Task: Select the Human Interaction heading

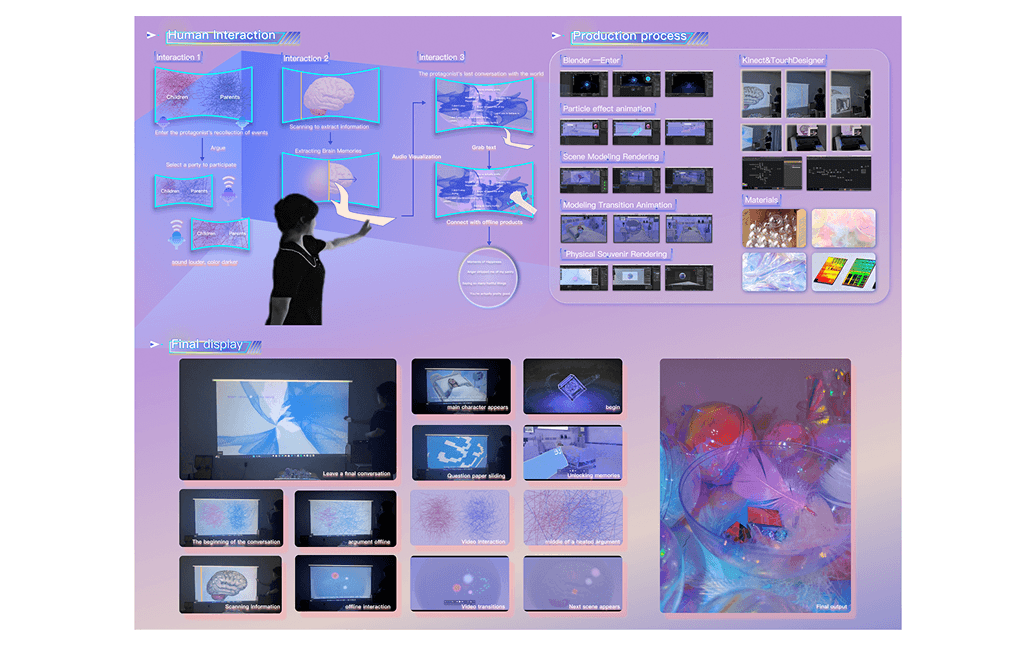Action: coord(221,35)
